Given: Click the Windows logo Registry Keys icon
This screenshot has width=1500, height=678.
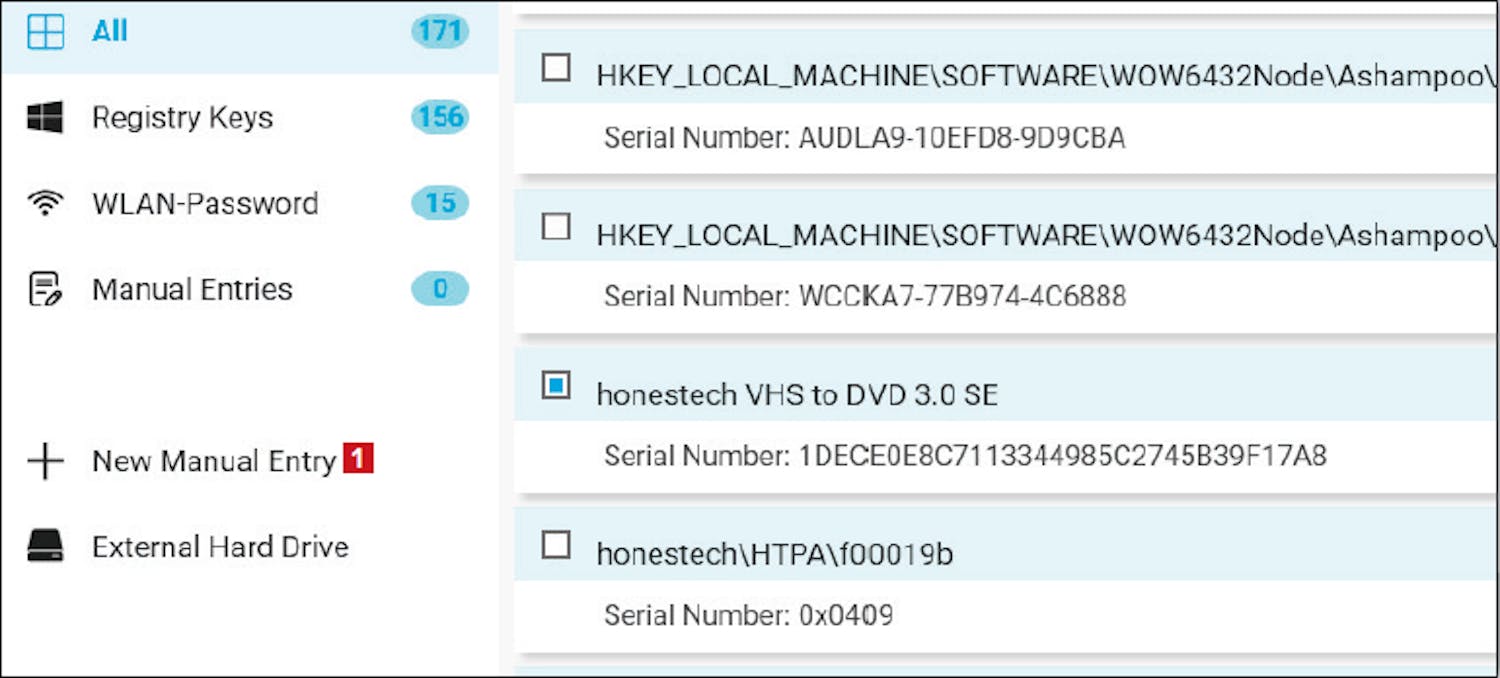Looking at the screenshot, I should (45, 118).
